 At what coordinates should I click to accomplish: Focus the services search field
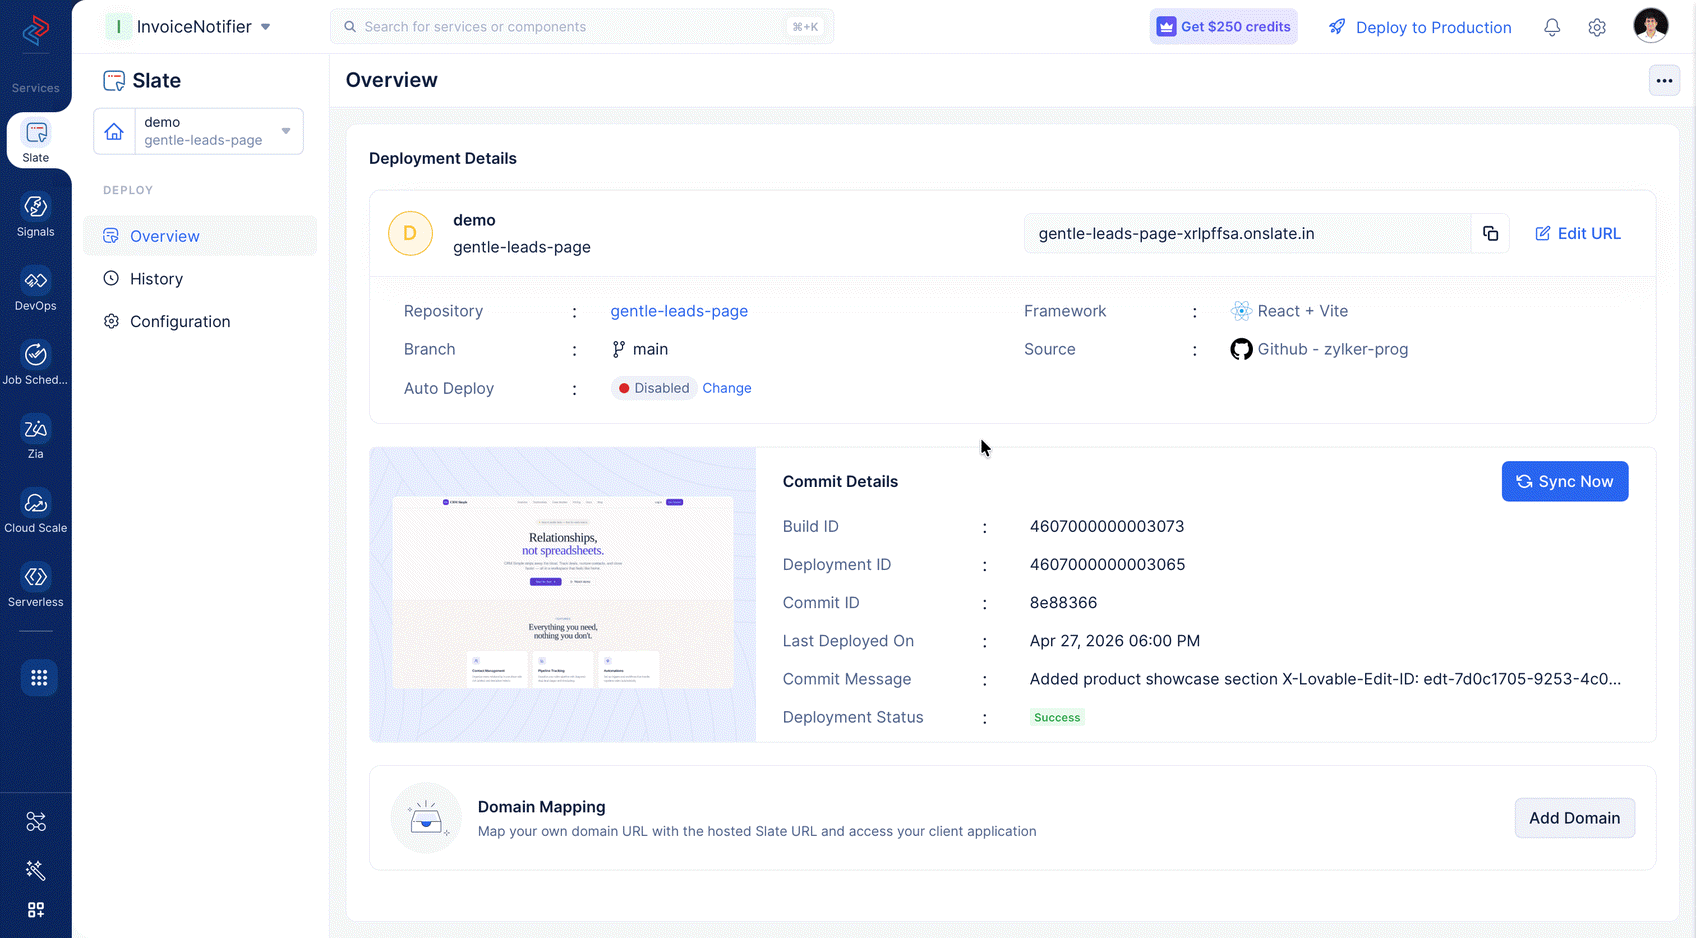click(582, 27)
